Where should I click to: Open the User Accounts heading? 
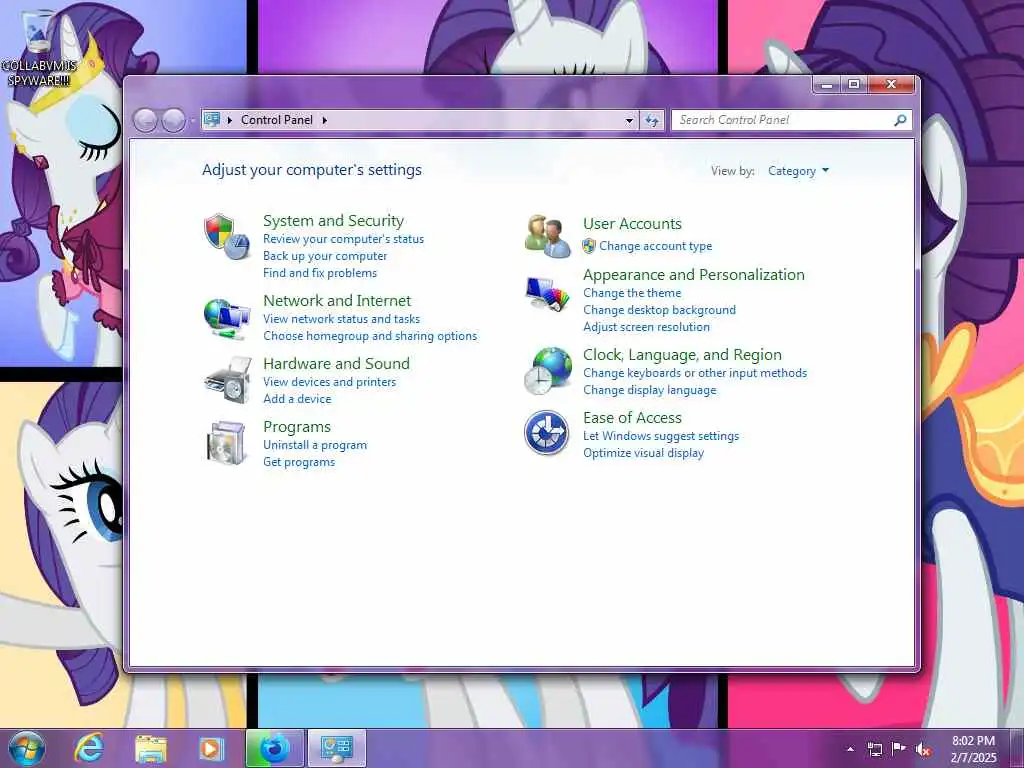(x=632, y=223)
